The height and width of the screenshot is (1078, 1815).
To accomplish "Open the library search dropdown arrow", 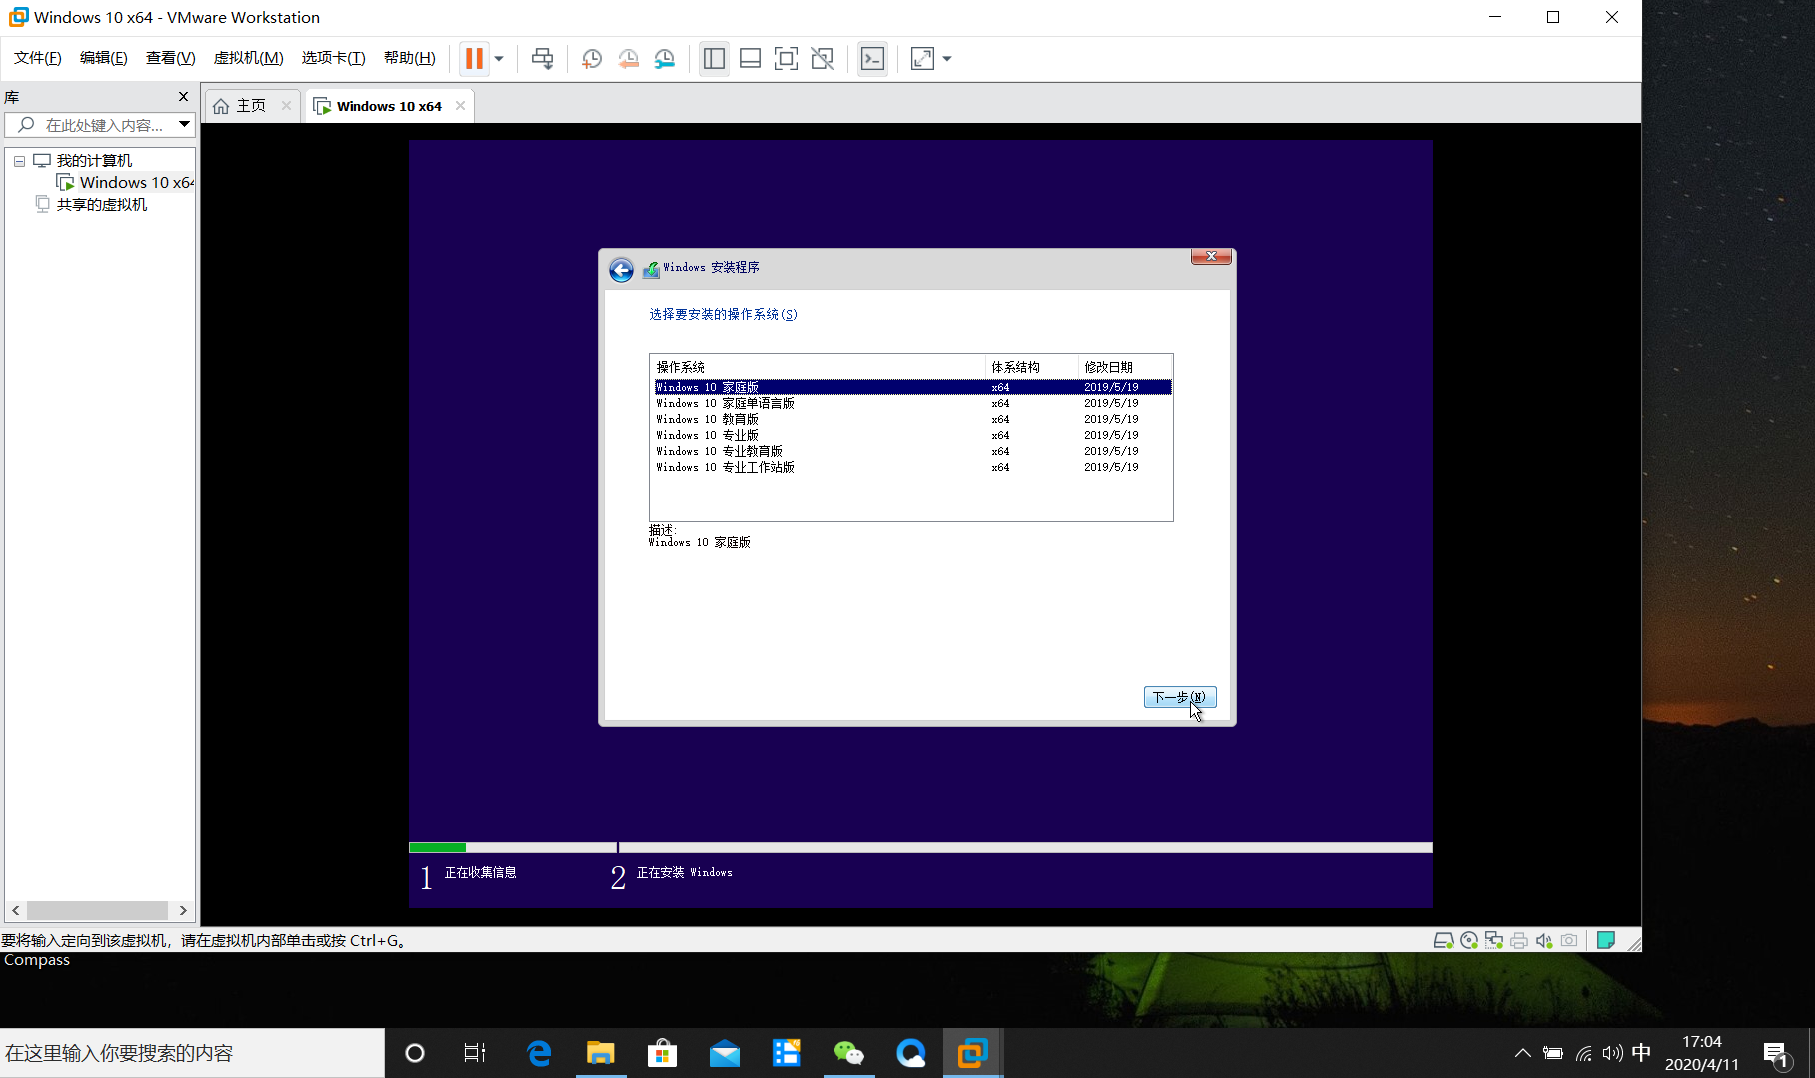I will 184,125.
